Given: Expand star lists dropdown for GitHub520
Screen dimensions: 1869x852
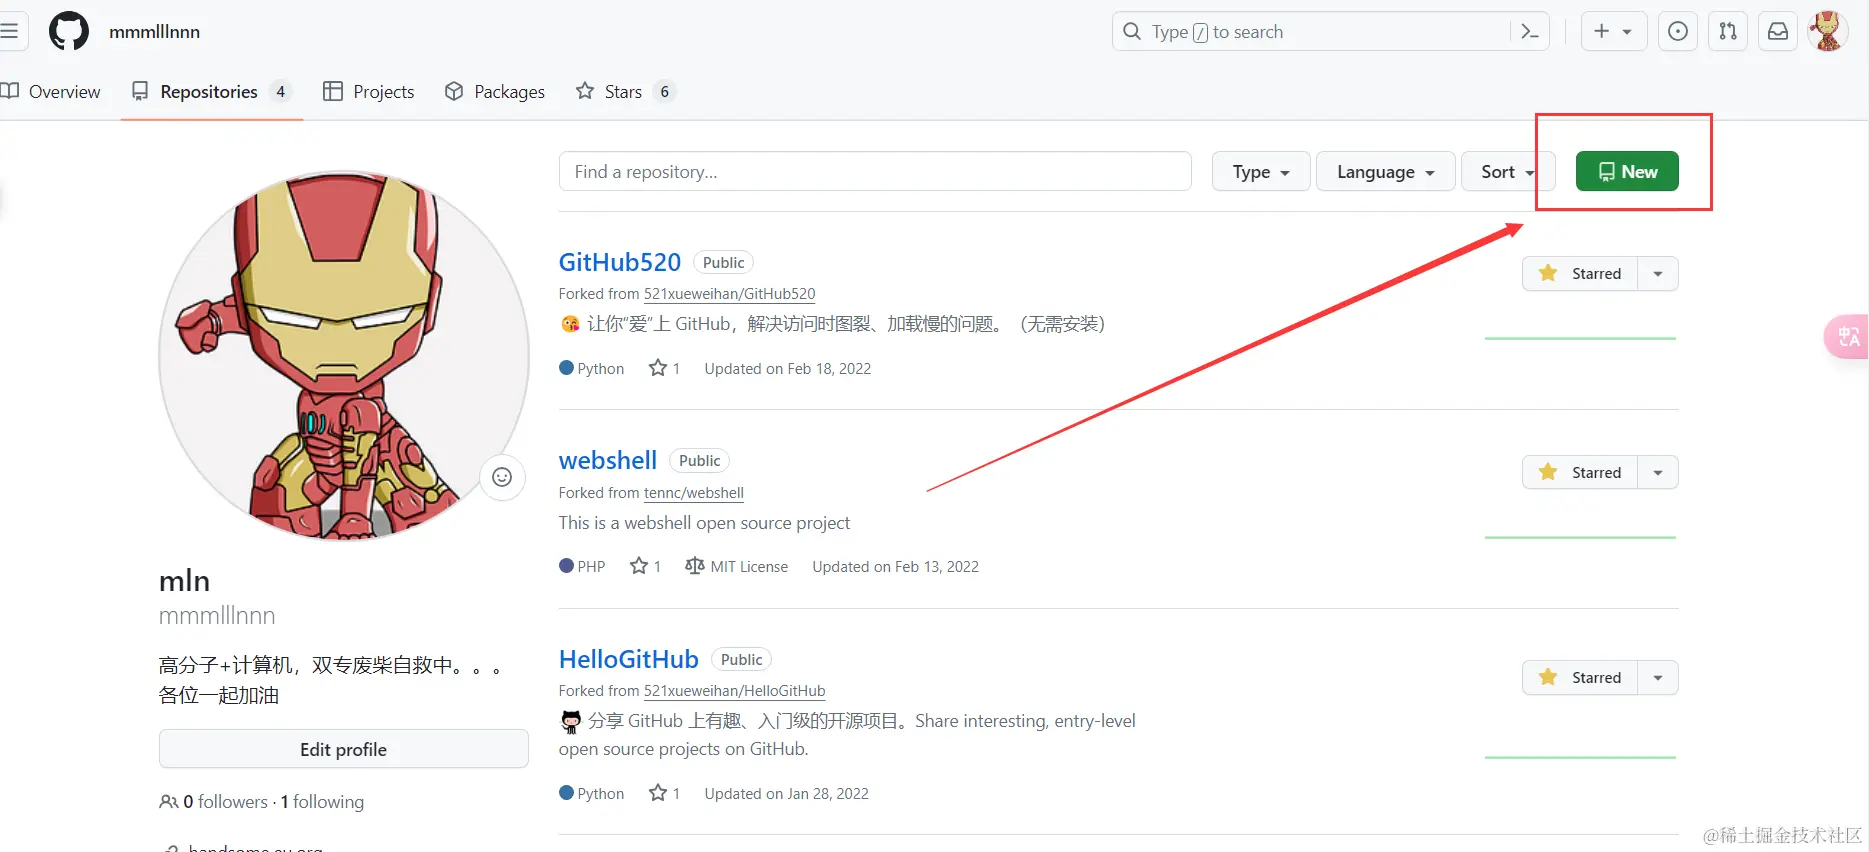Looking at the screenshot, I should [1658, 273].
